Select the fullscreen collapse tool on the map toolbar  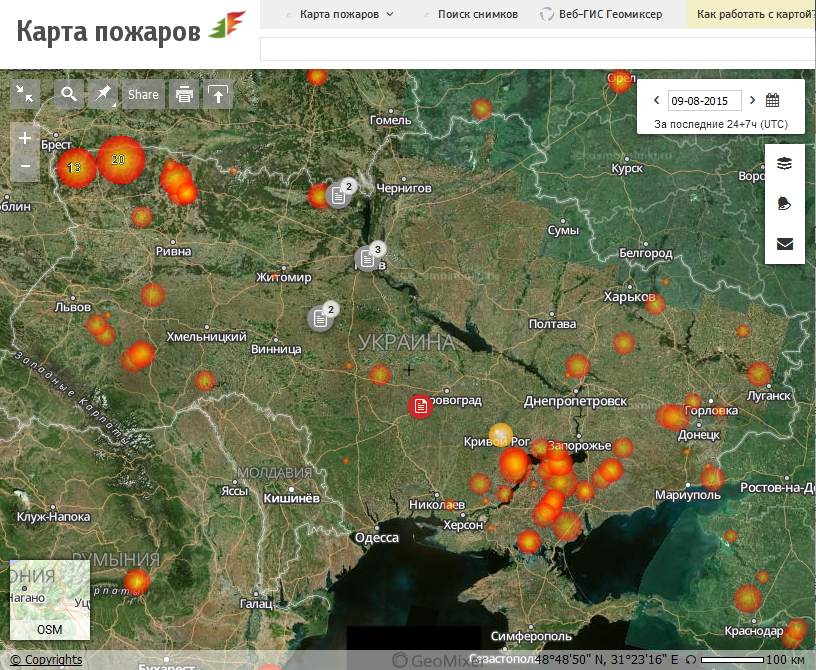click(x=24, y=95)
